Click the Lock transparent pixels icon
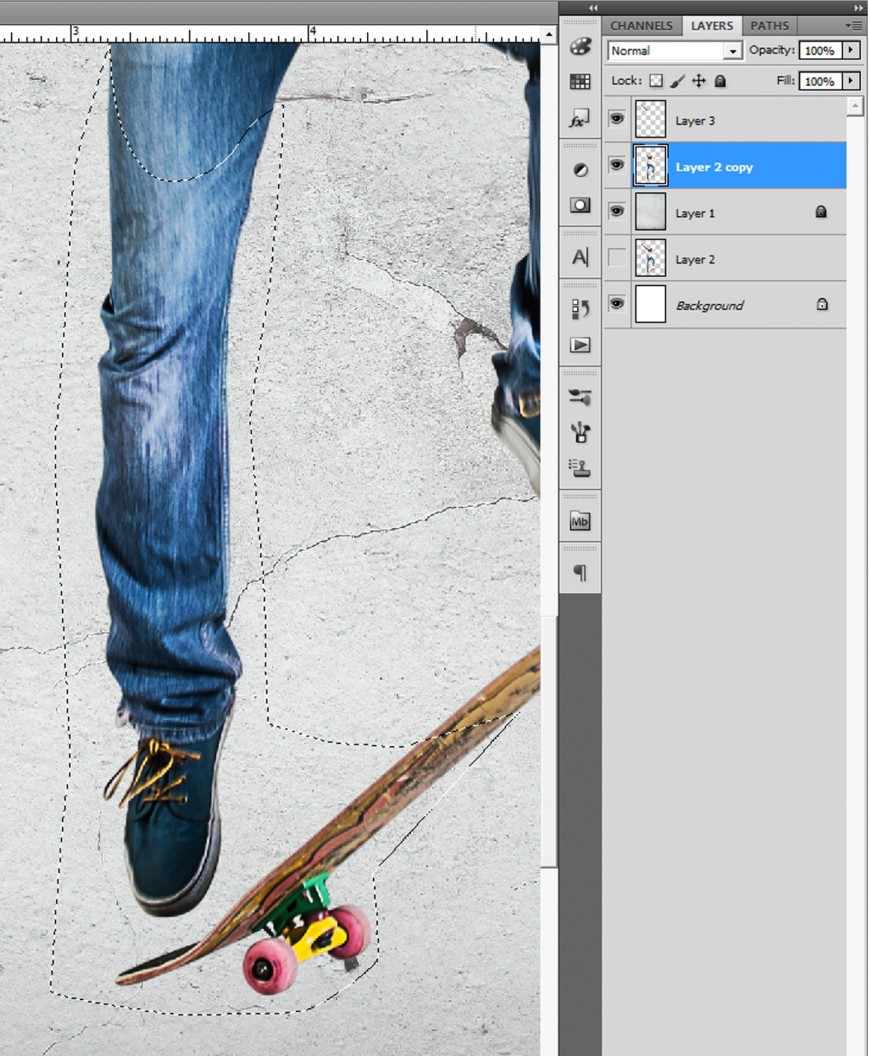 (x=656, y=81)
